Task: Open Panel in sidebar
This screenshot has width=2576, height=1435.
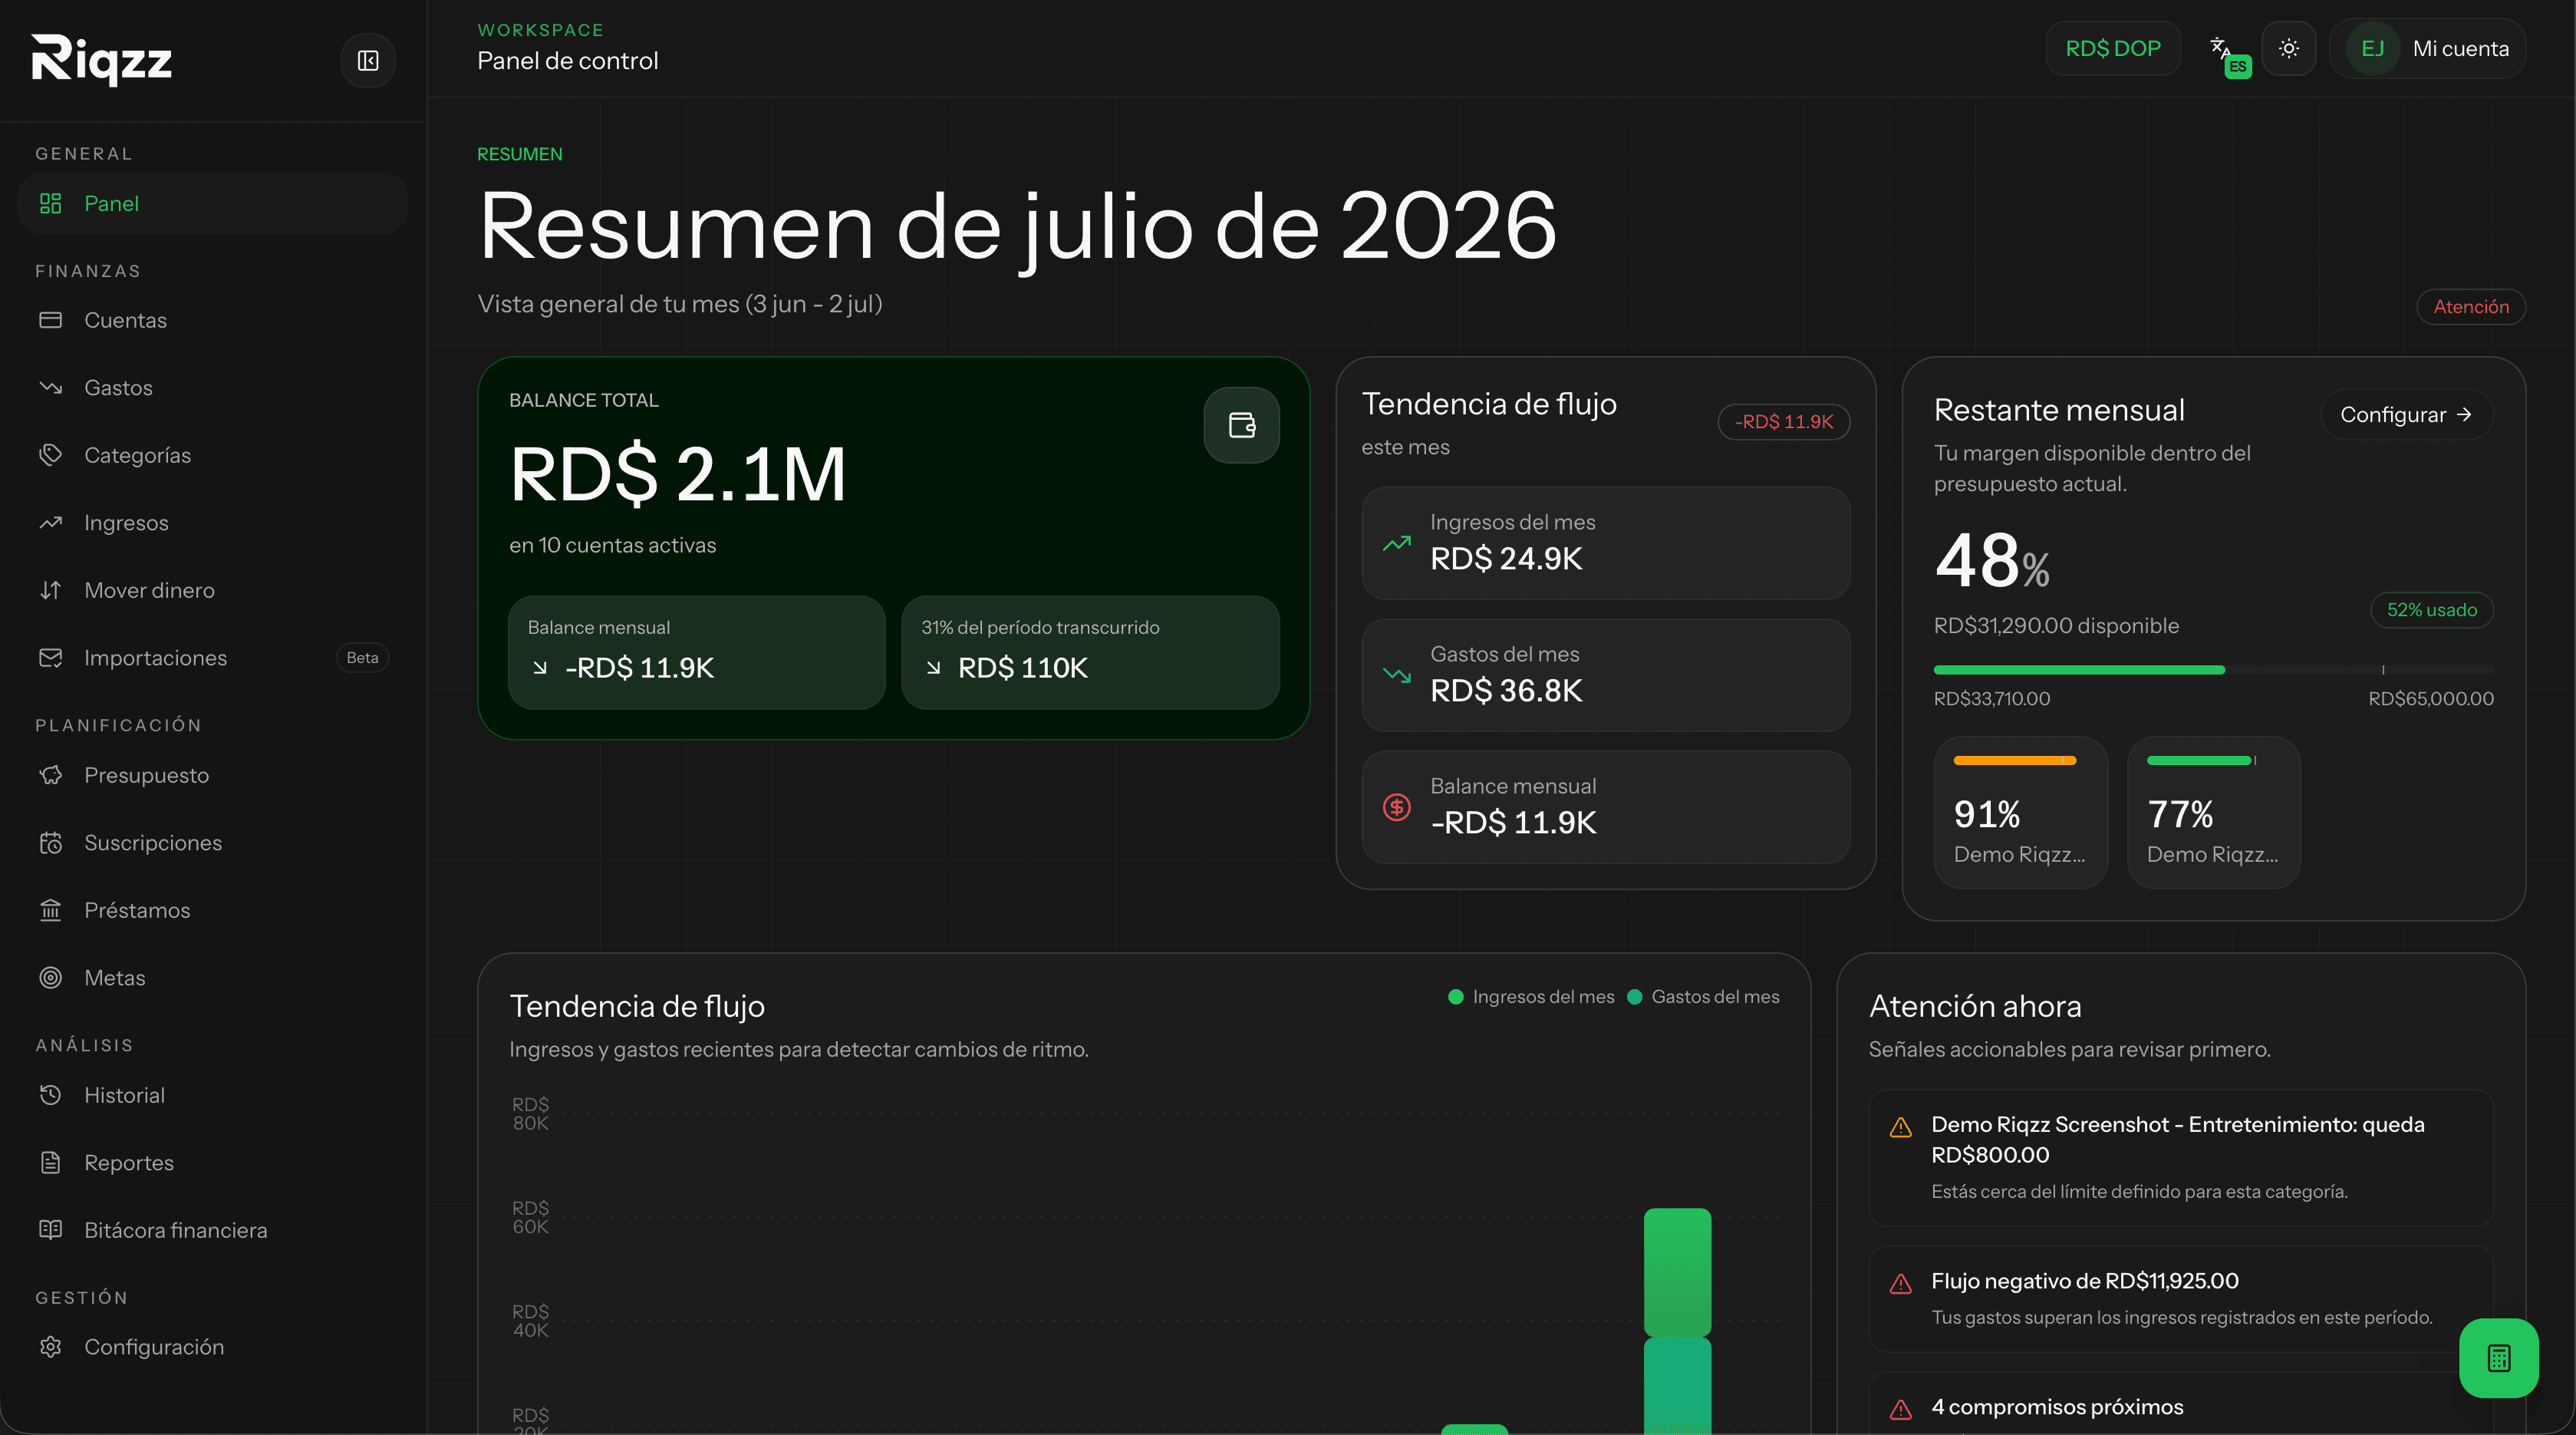Action: click(x=212, y=203)
